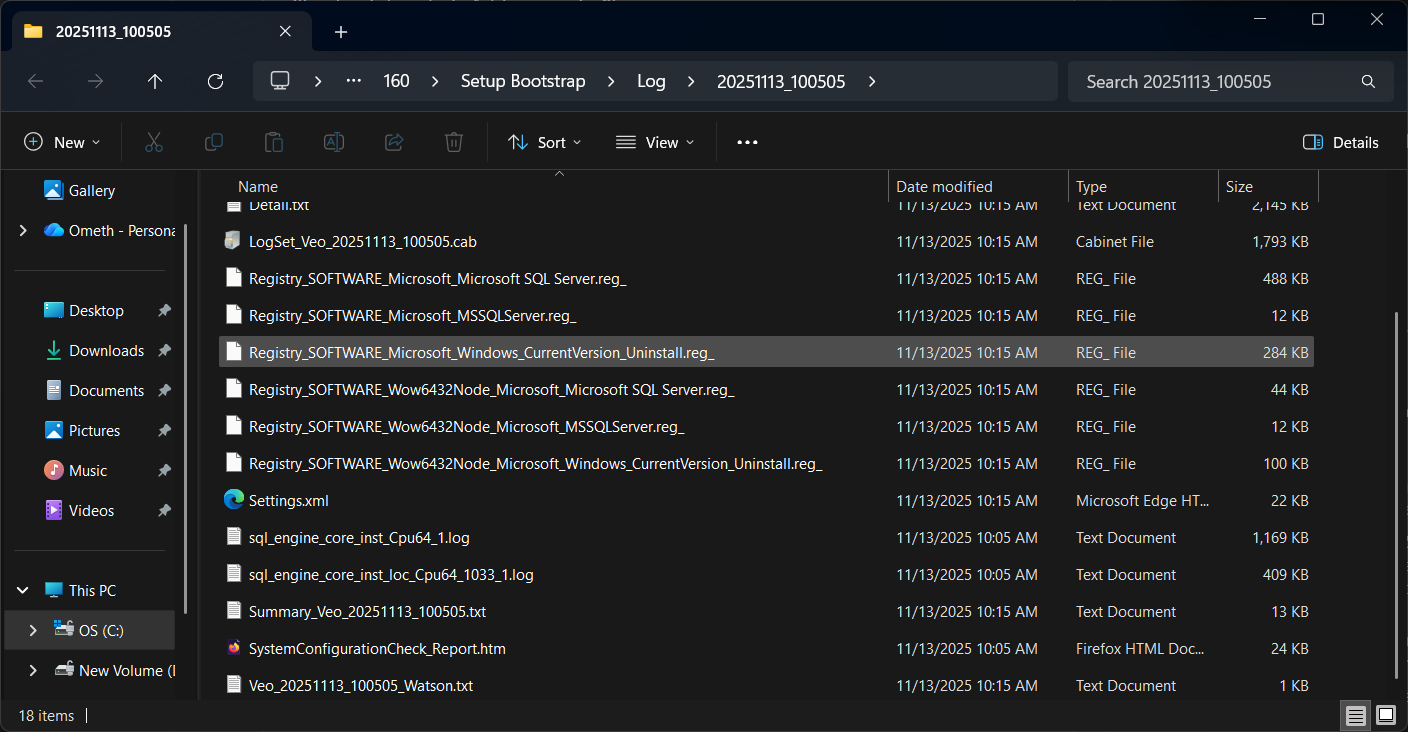
Task: Expand the Ometh - Personal OneDrive node
Action: (x=23, y=230)
